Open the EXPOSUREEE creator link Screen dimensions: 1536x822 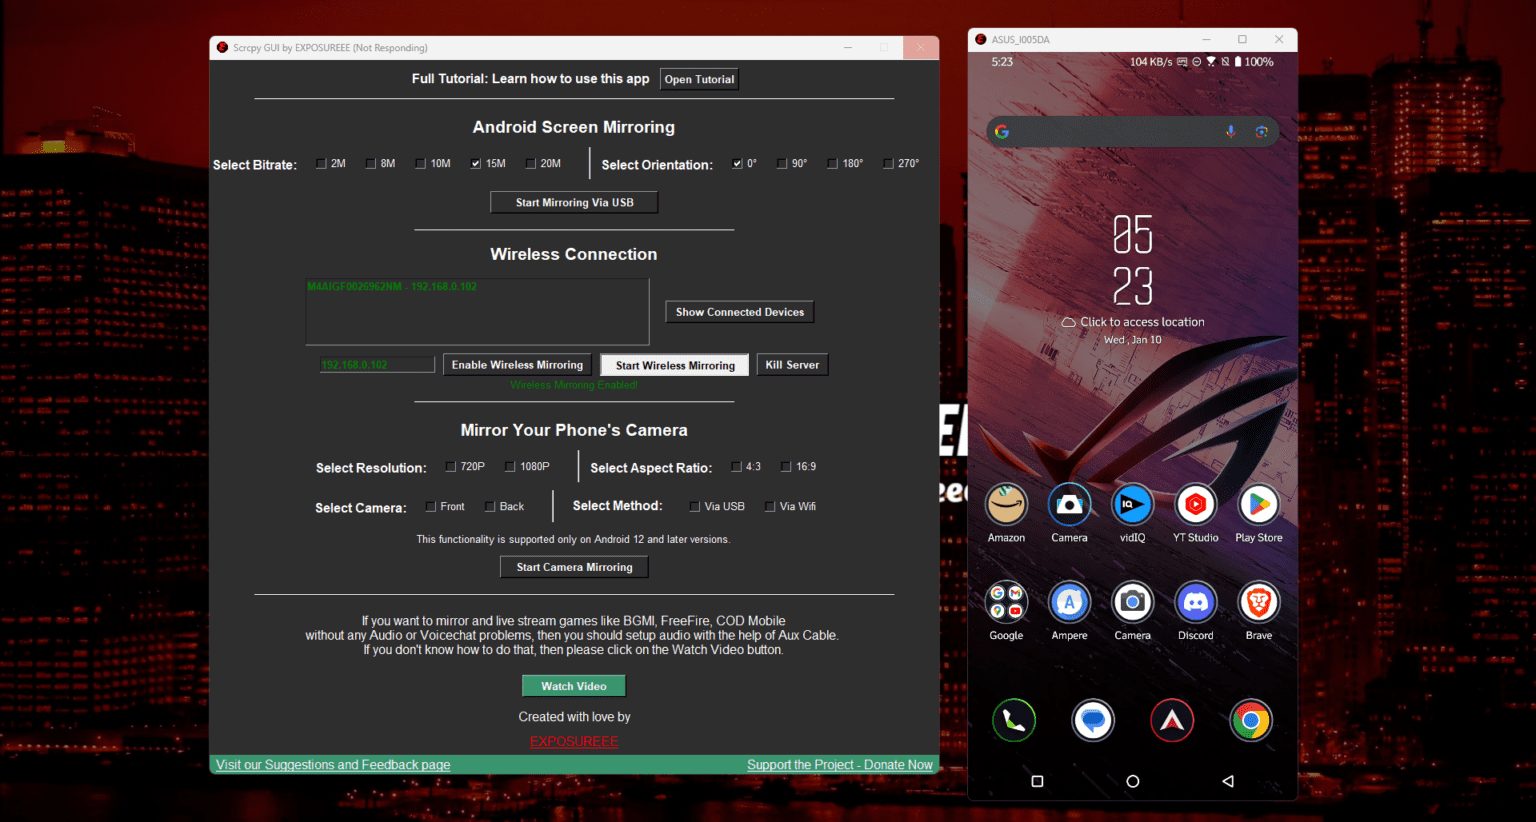click(574, 741)
